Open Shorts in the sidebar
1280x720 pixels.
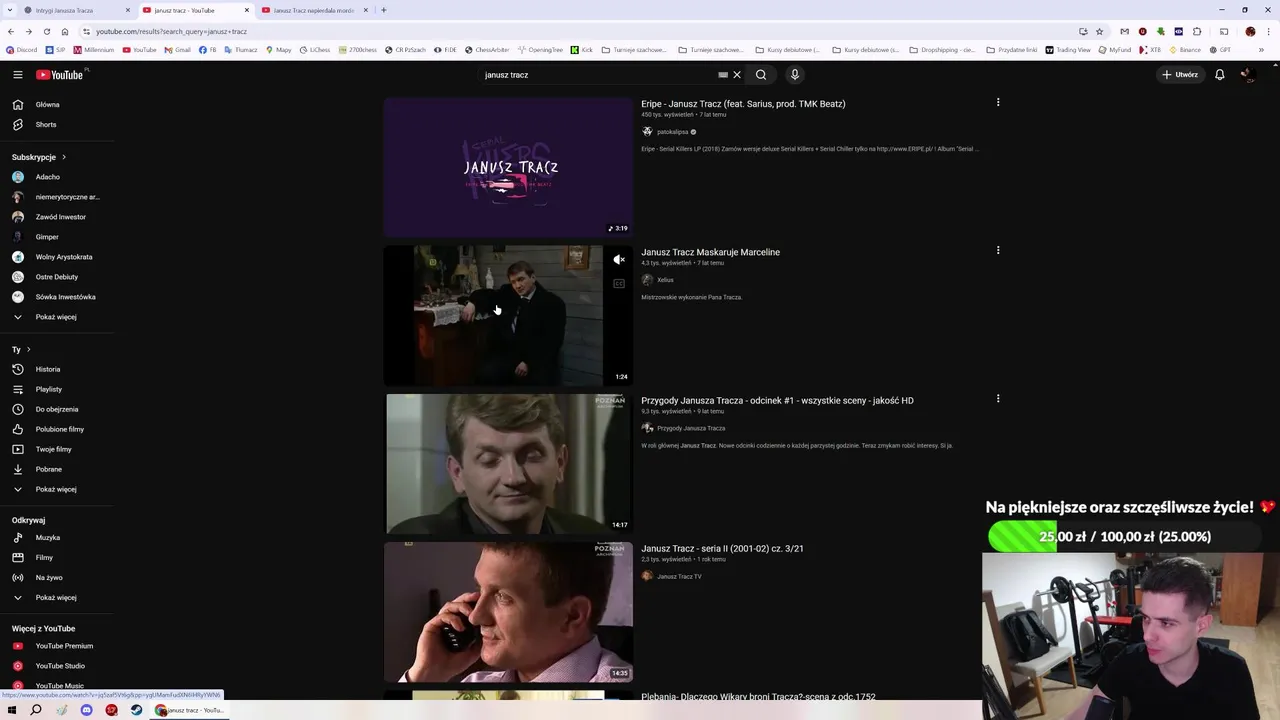tap(57, 125)
